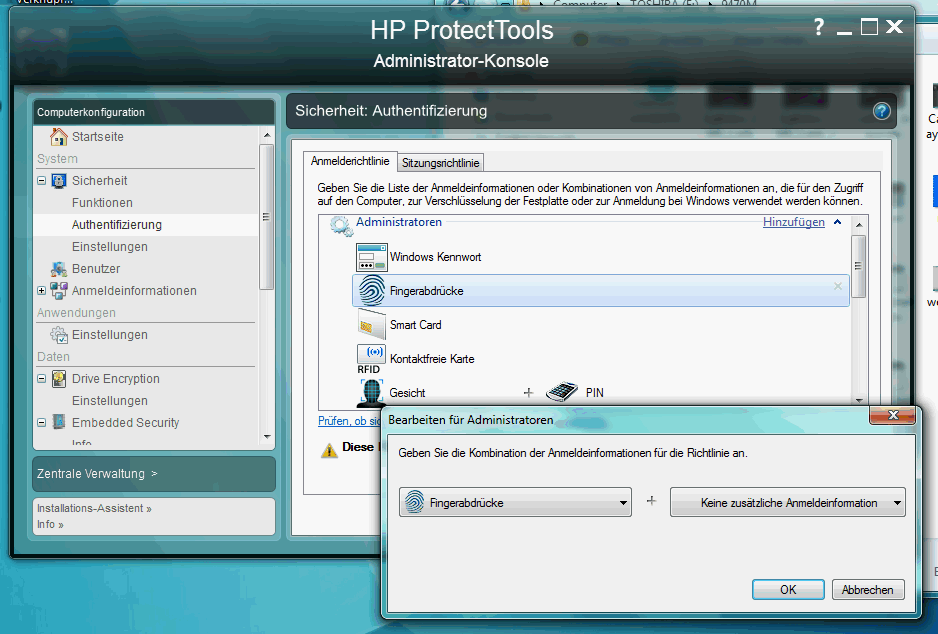Select the Smart Card text label
Image resolution: width=938 pixels, height=634 pixels.
click(x=416, y=325)
